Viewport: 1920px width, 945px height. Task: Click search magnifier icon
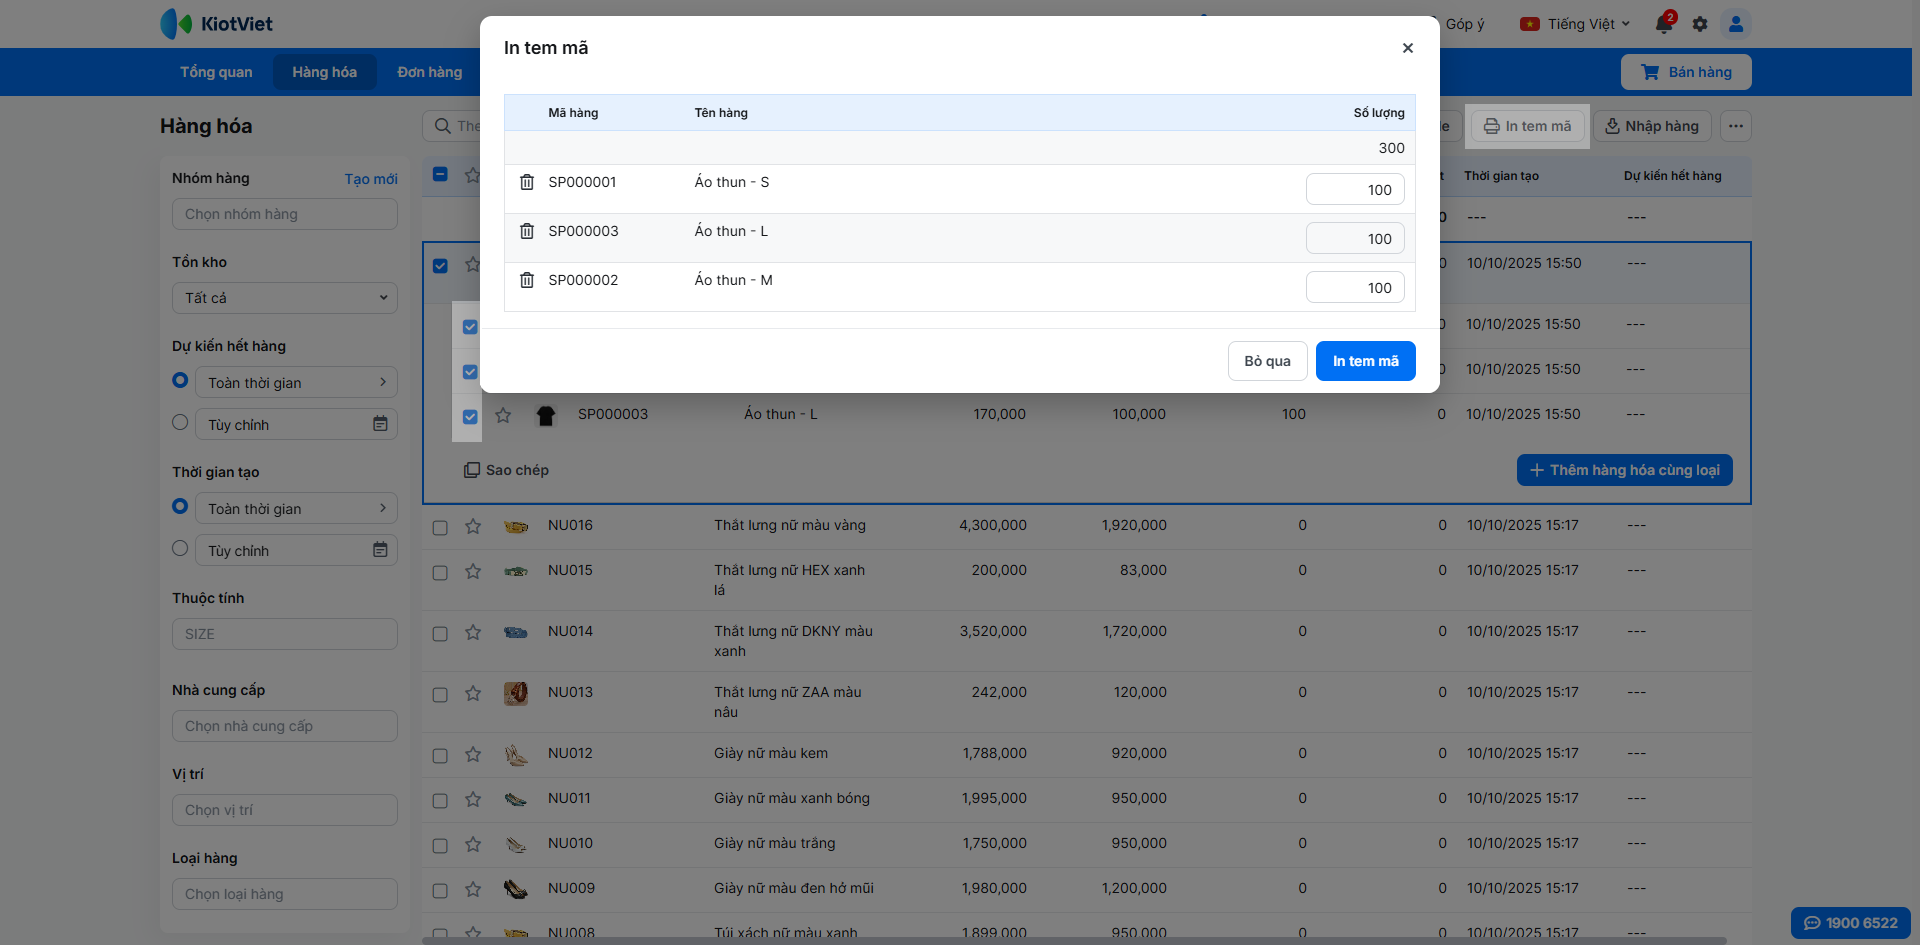click(443, 126)
